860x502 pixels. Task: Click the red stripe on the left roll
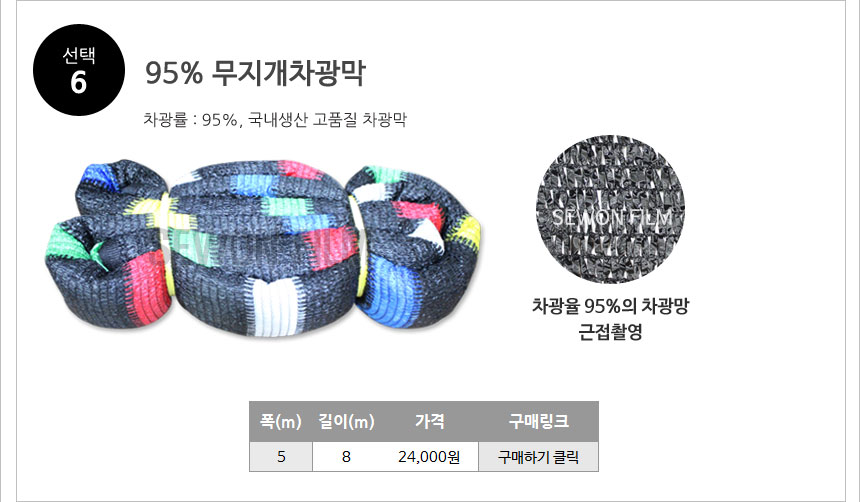147,291
